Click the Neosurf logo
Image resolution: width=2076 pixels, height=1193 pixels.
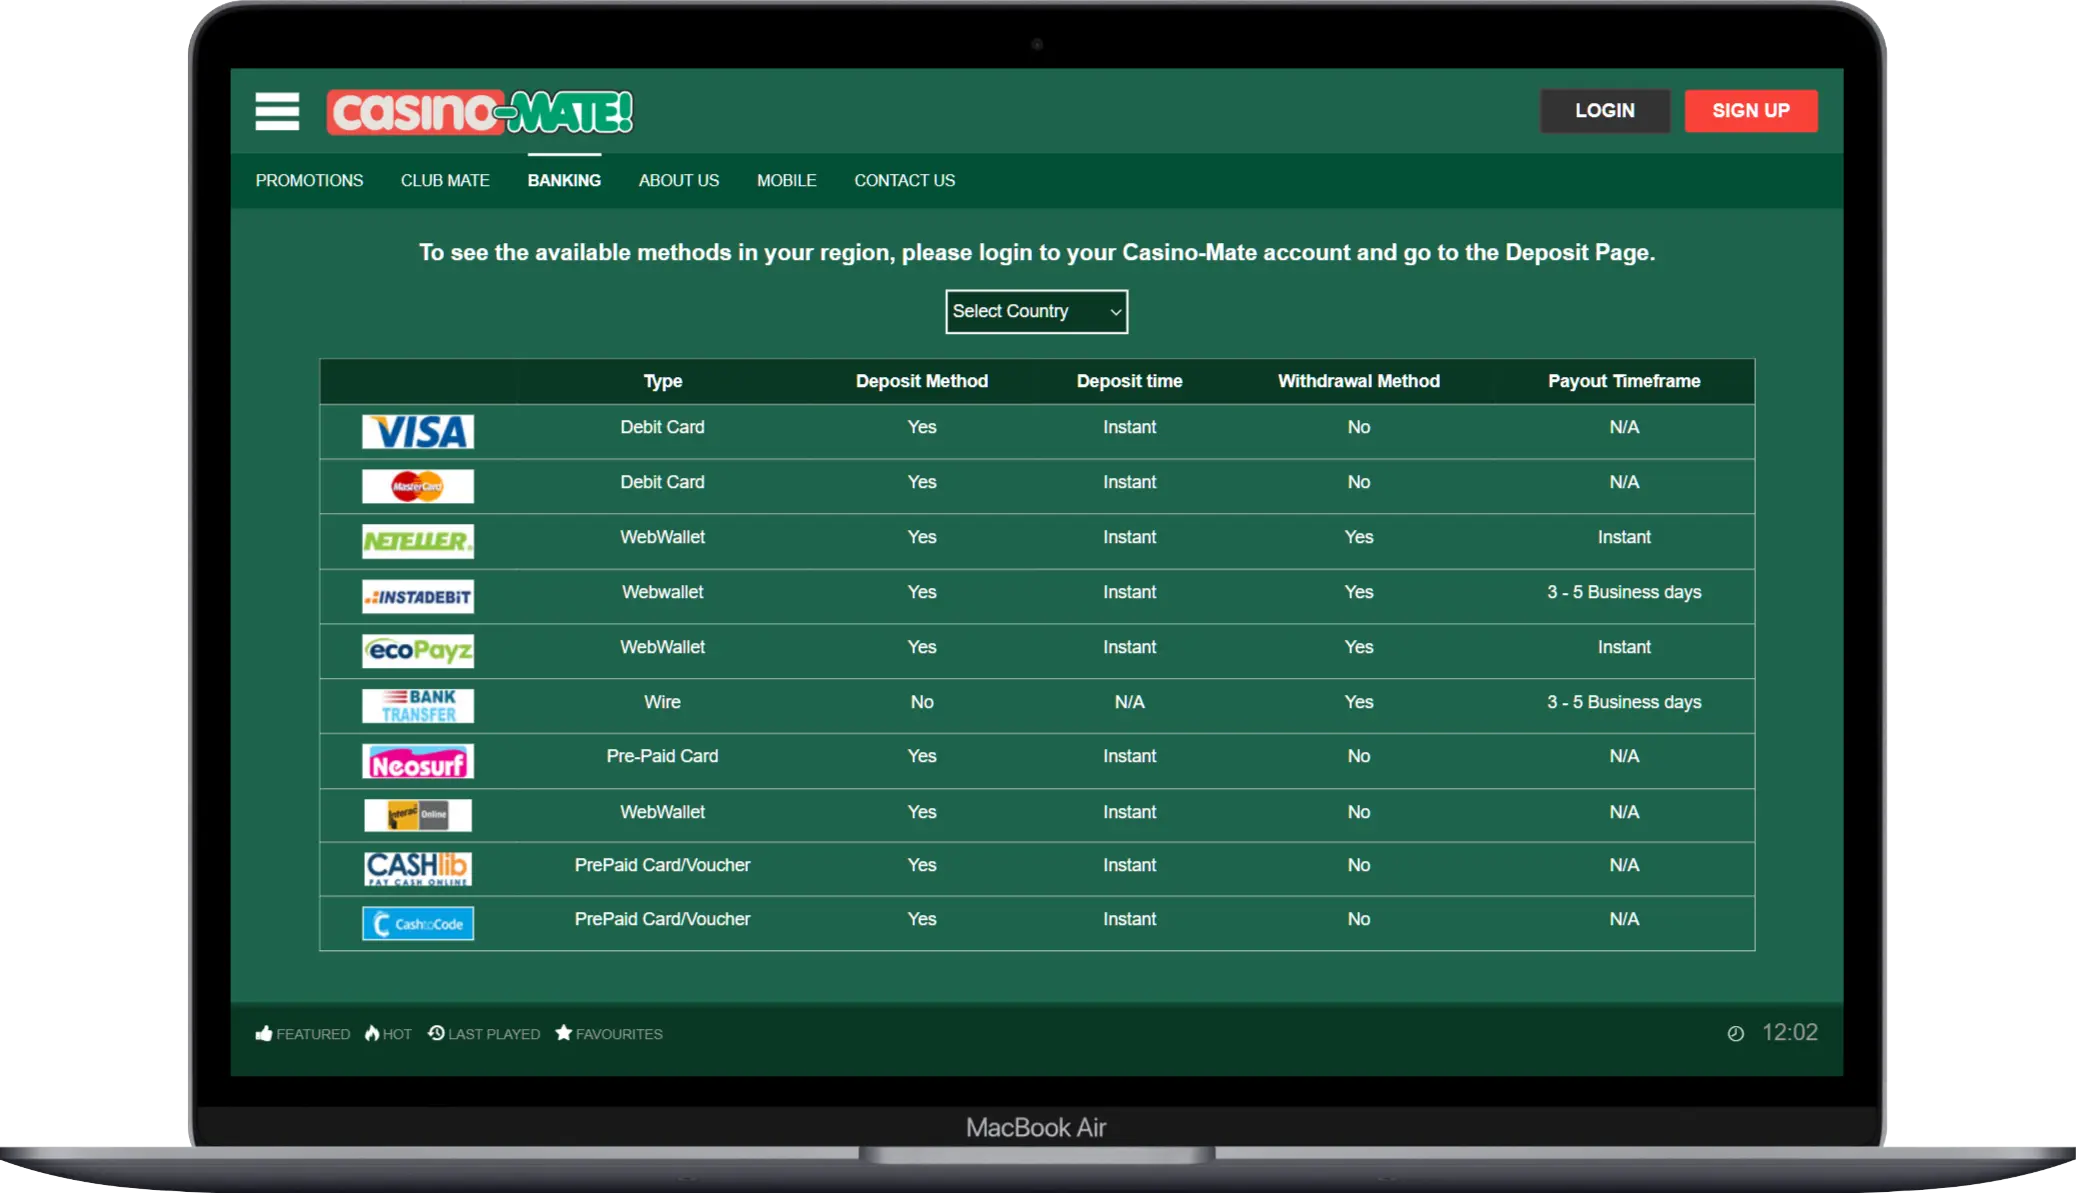(x=418, y=762)
